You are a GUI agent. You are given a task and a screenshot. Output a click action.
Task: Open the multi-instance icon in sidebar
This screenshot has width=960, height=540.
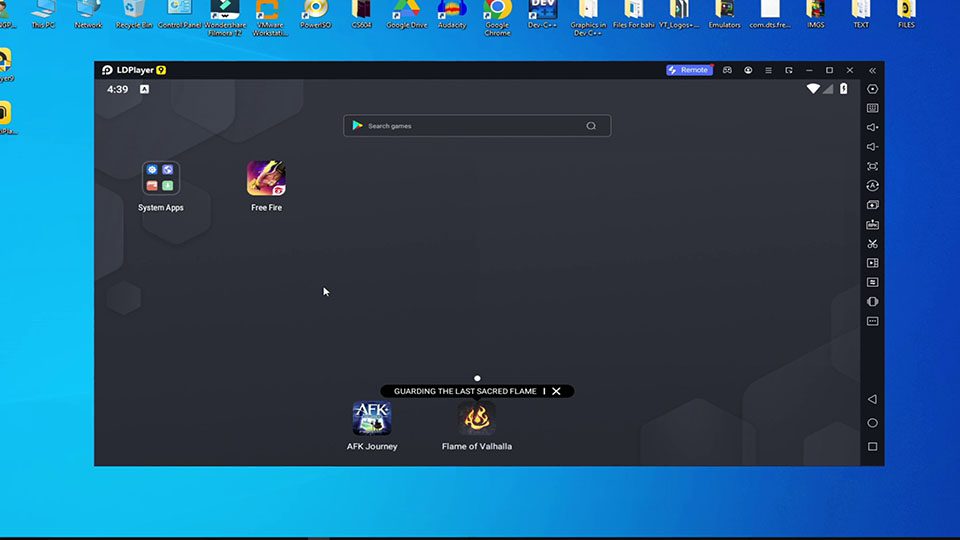click(x=872, y=205)
